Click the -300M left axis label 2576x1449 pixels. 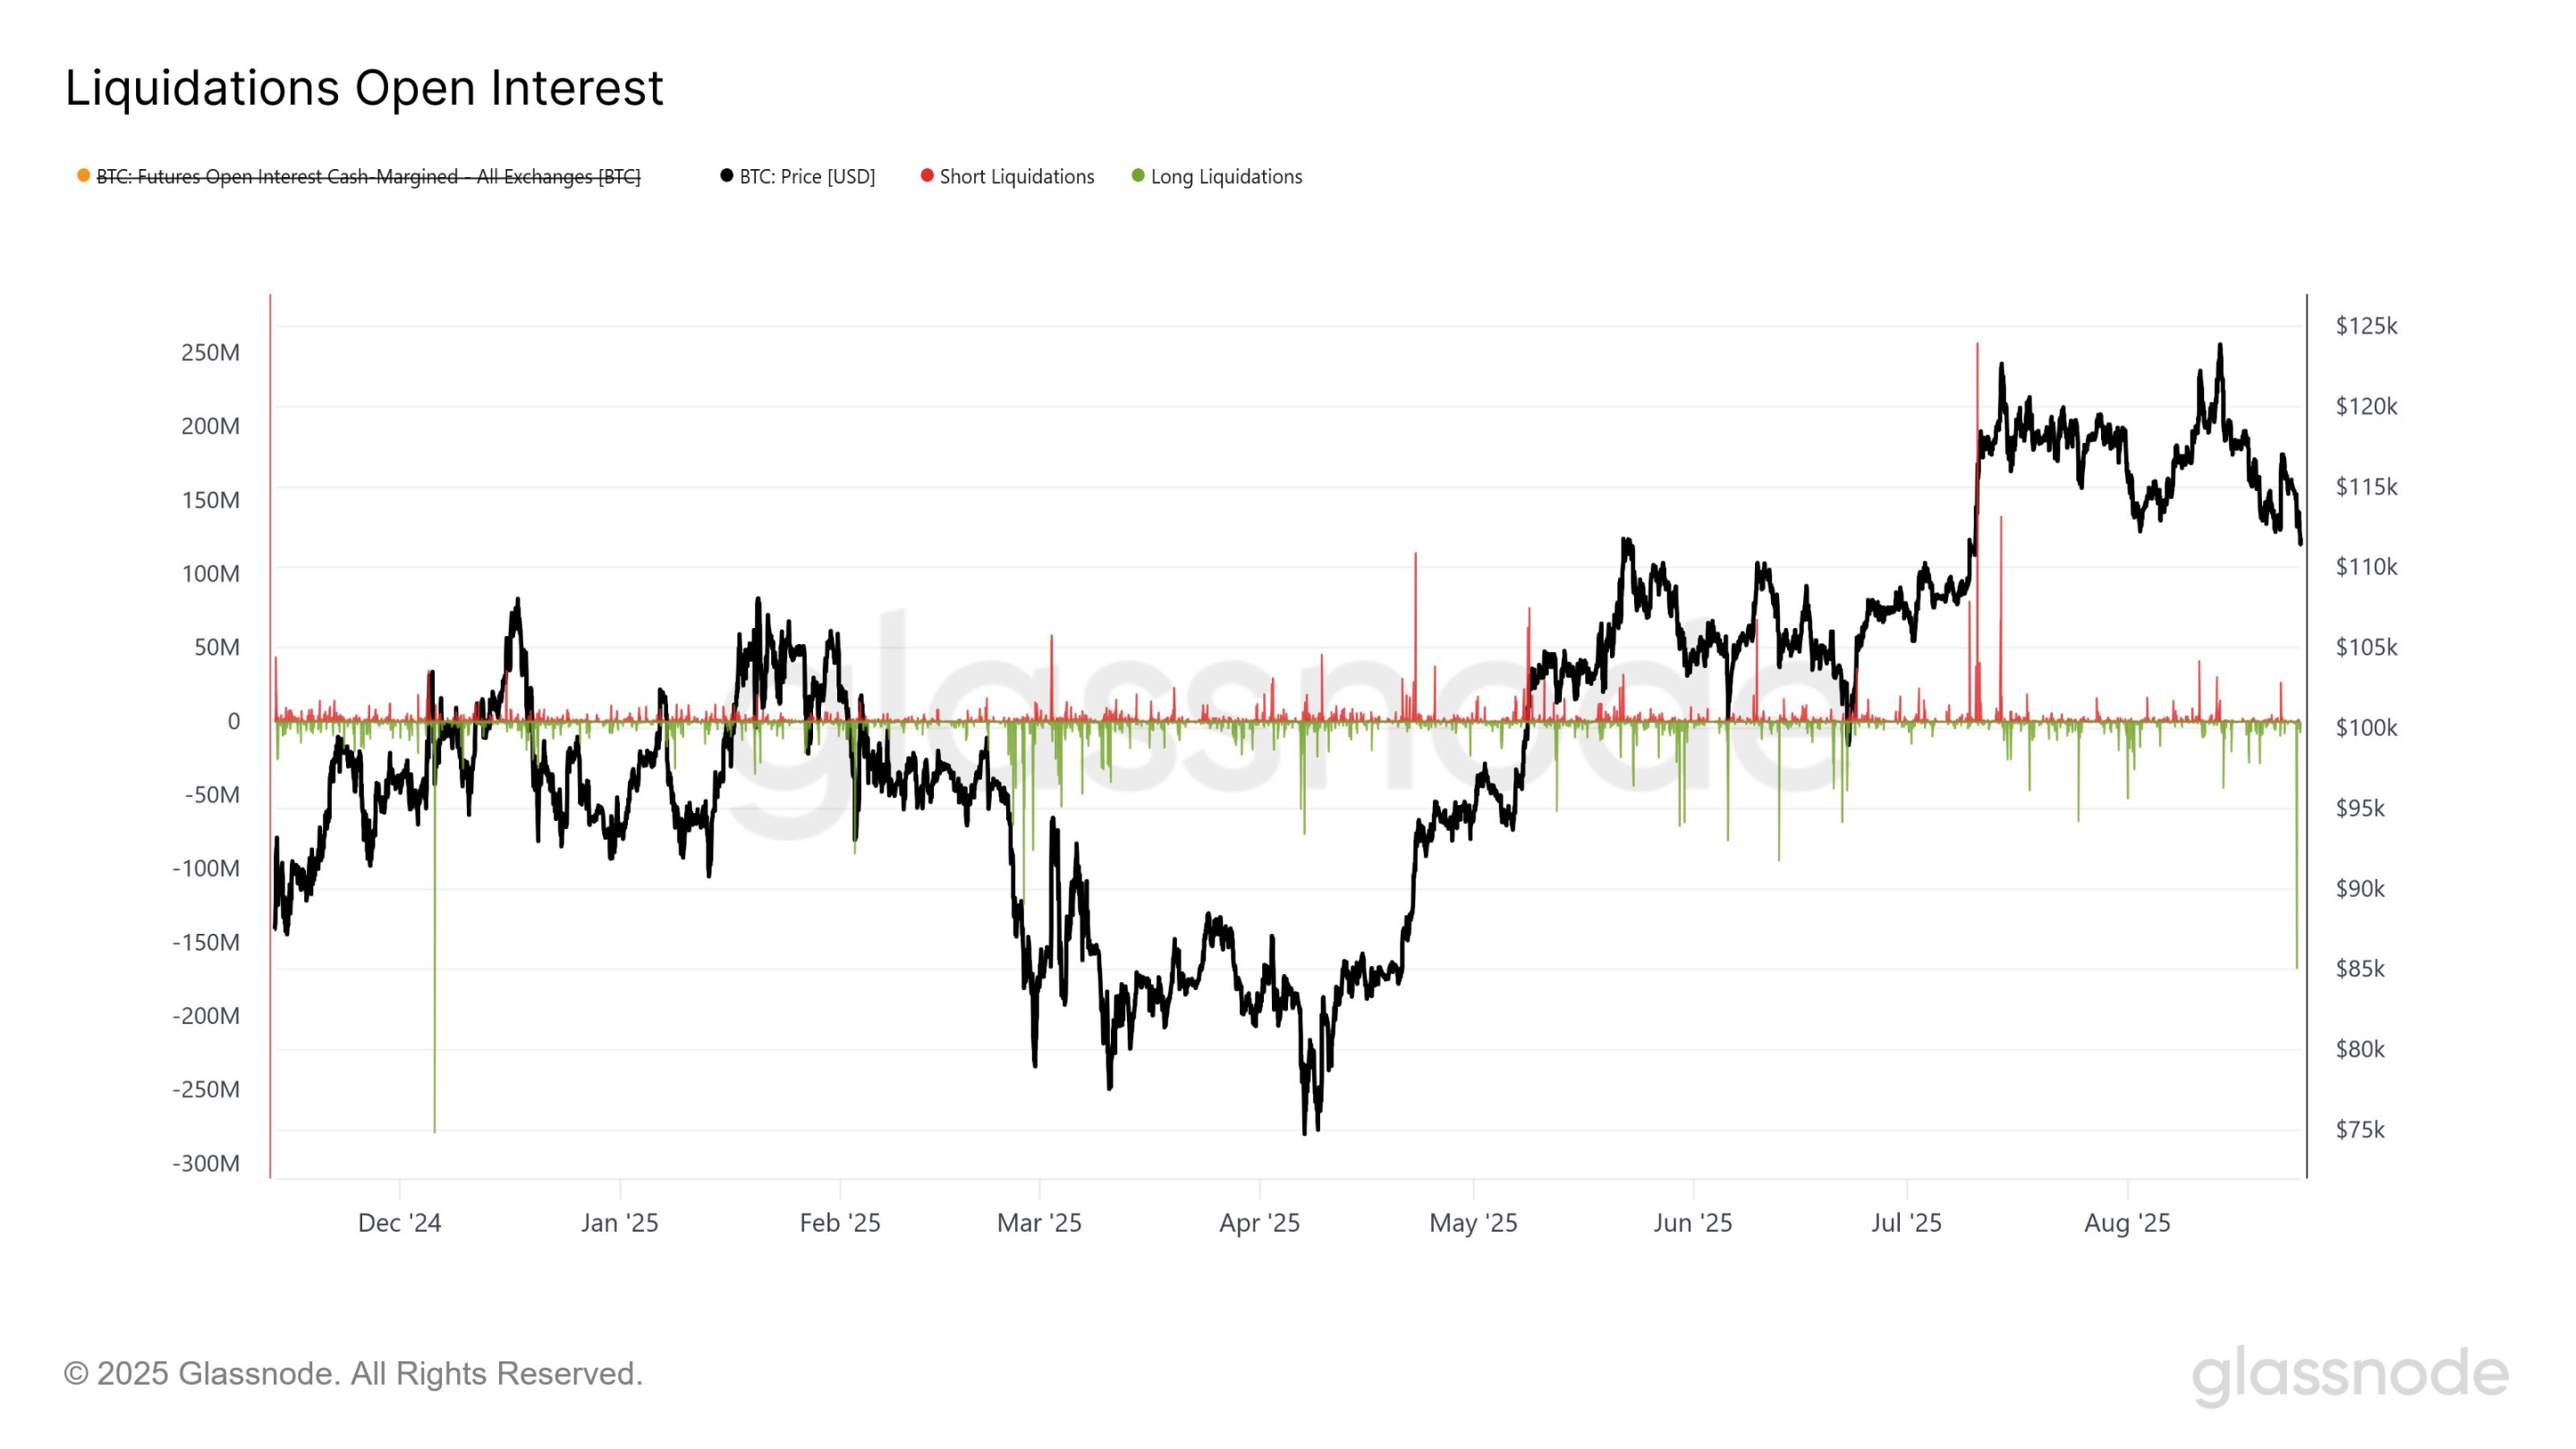tap(206, 1163)
